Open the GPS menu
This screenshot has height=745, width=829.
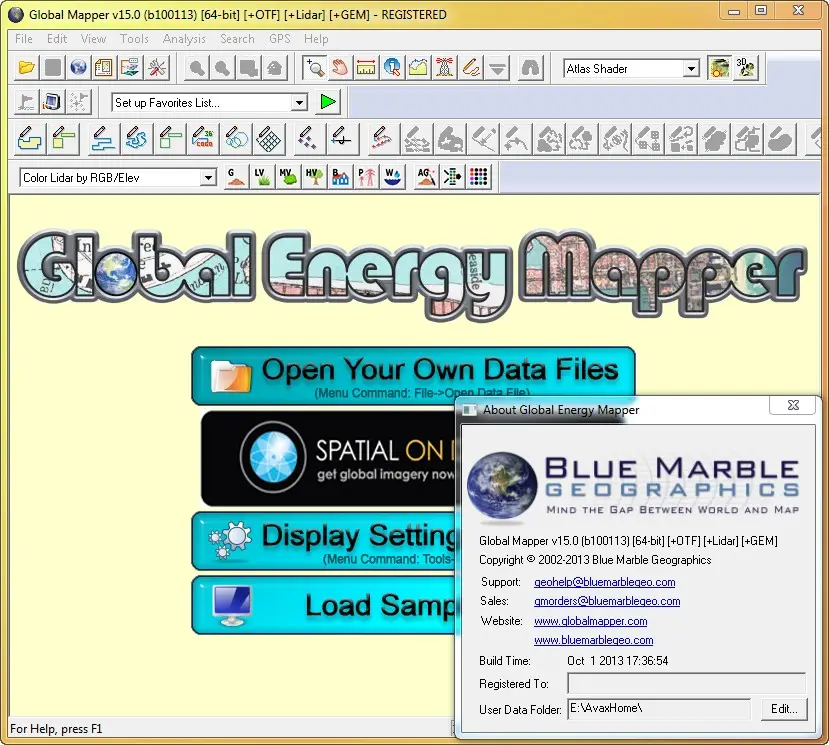coord(280,39)
